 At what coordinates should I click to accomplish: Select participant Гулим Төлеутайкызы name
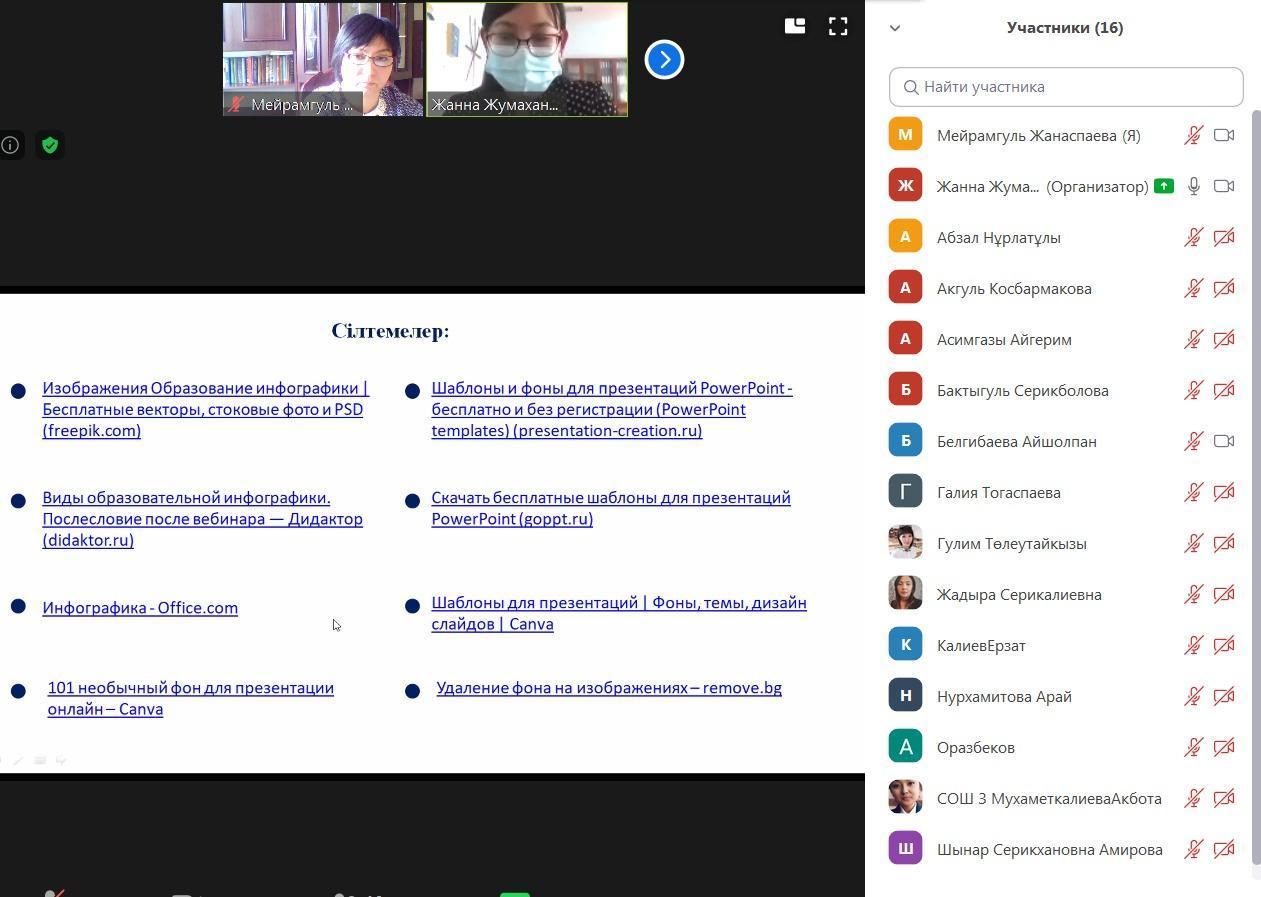point(1012,543)
